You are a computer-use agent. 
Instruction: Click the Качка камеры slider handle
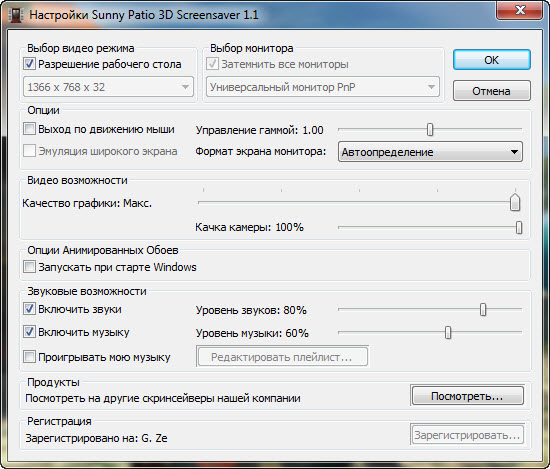519,227
